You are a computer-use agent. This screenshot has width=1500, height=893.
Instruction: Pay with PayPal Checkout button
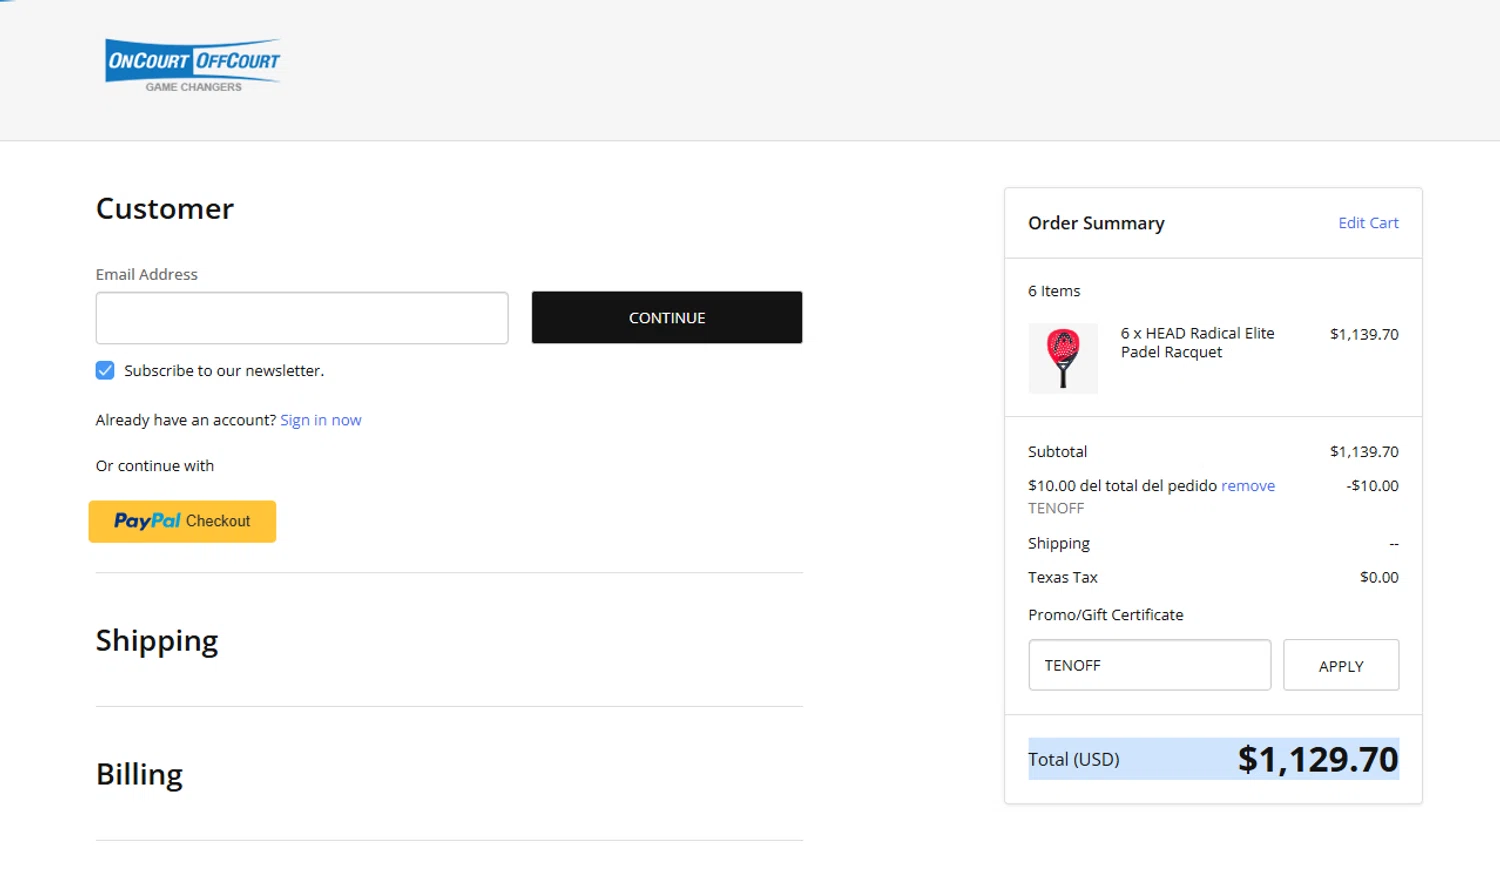click(x=182, y=522)
